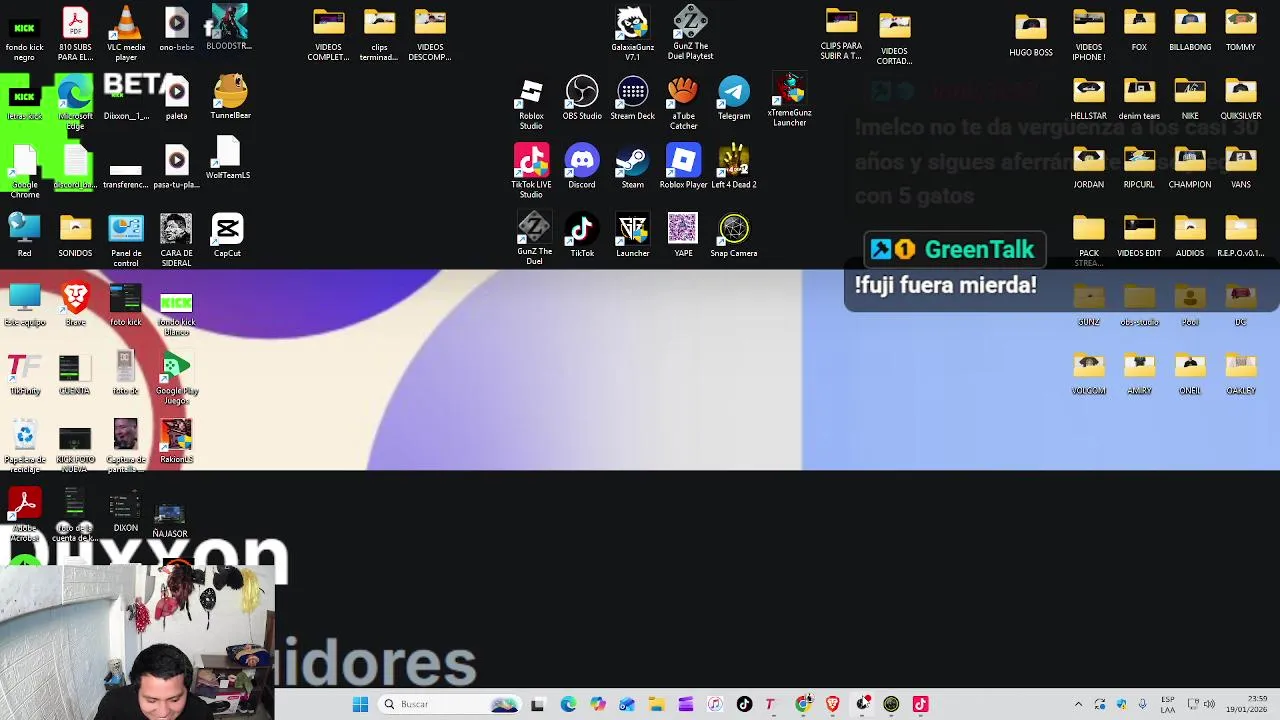Switch to TikTok in the taskbar
Screen dimensions: 1280x720
pyautogui.click(x=744, y=704)
